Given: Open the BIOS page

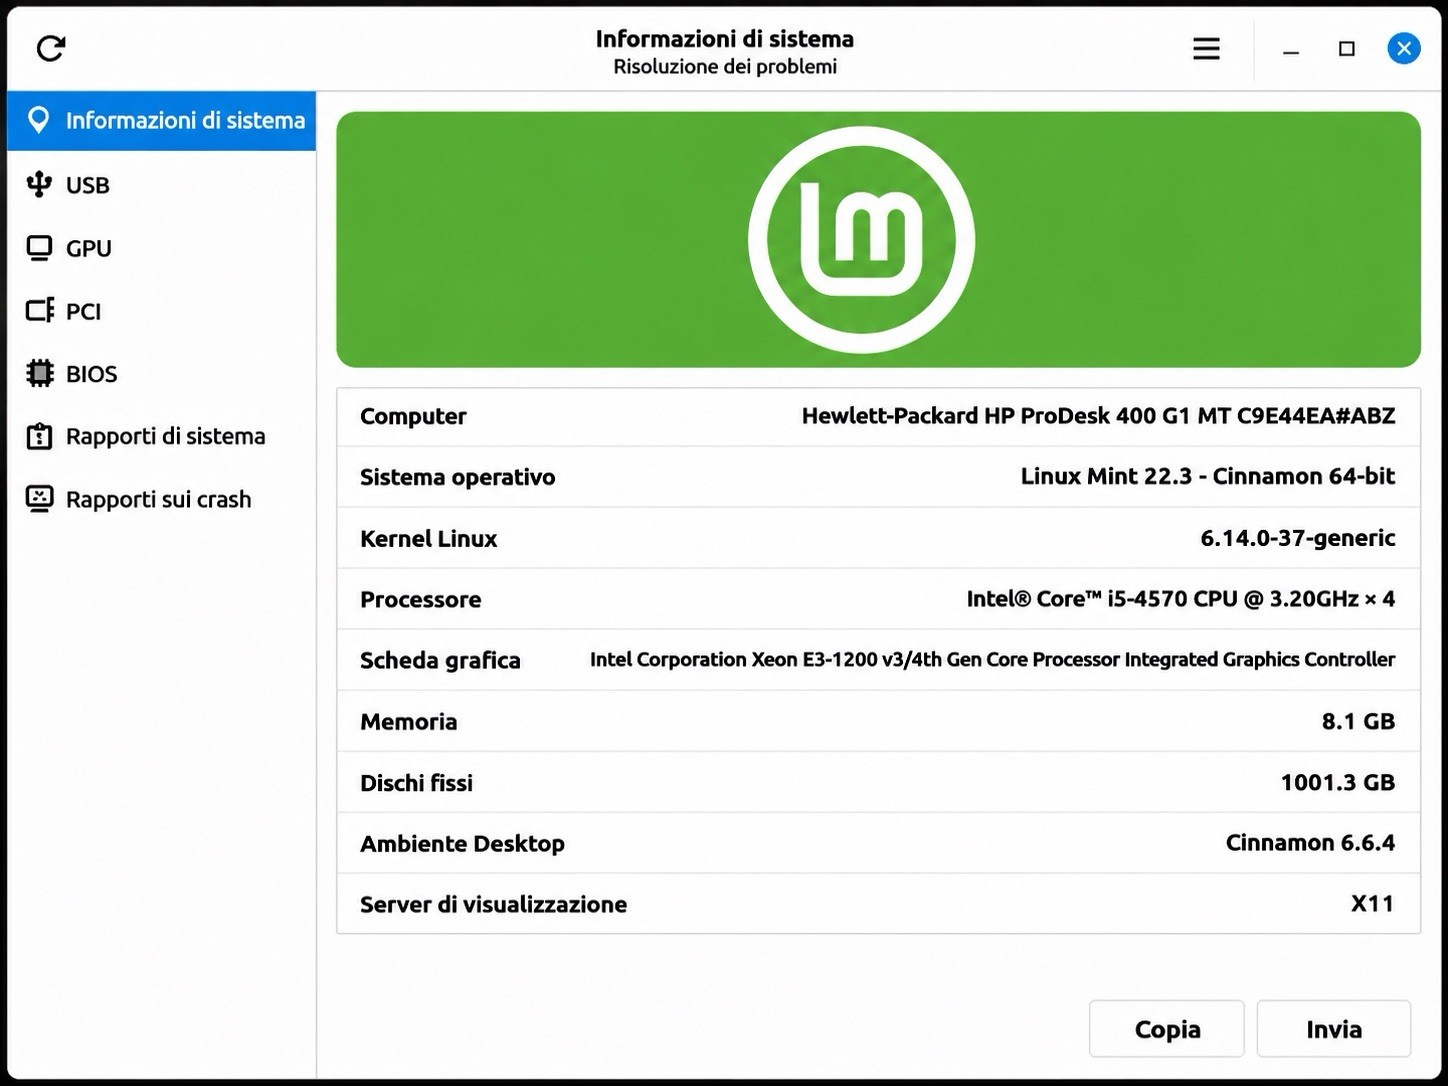Looking at the screenshot, I should click(162, 374).
